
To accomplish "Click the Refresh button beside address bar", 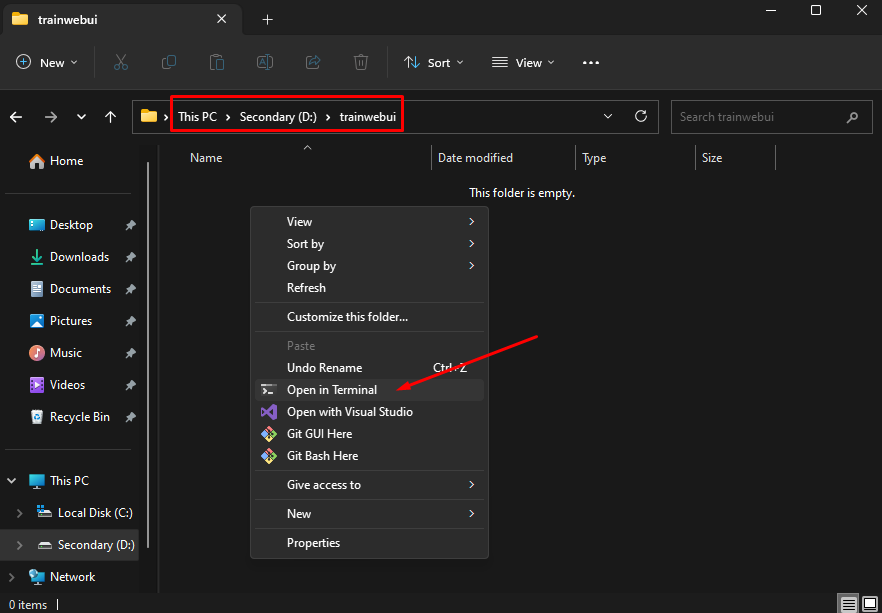I will coord(641,116).
